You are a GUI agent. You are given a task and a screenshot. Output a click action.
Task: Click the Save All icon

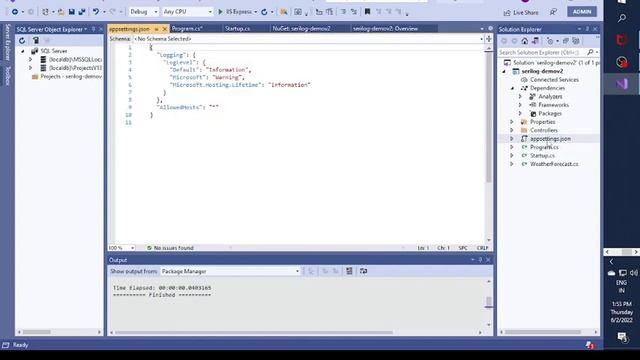82,12
